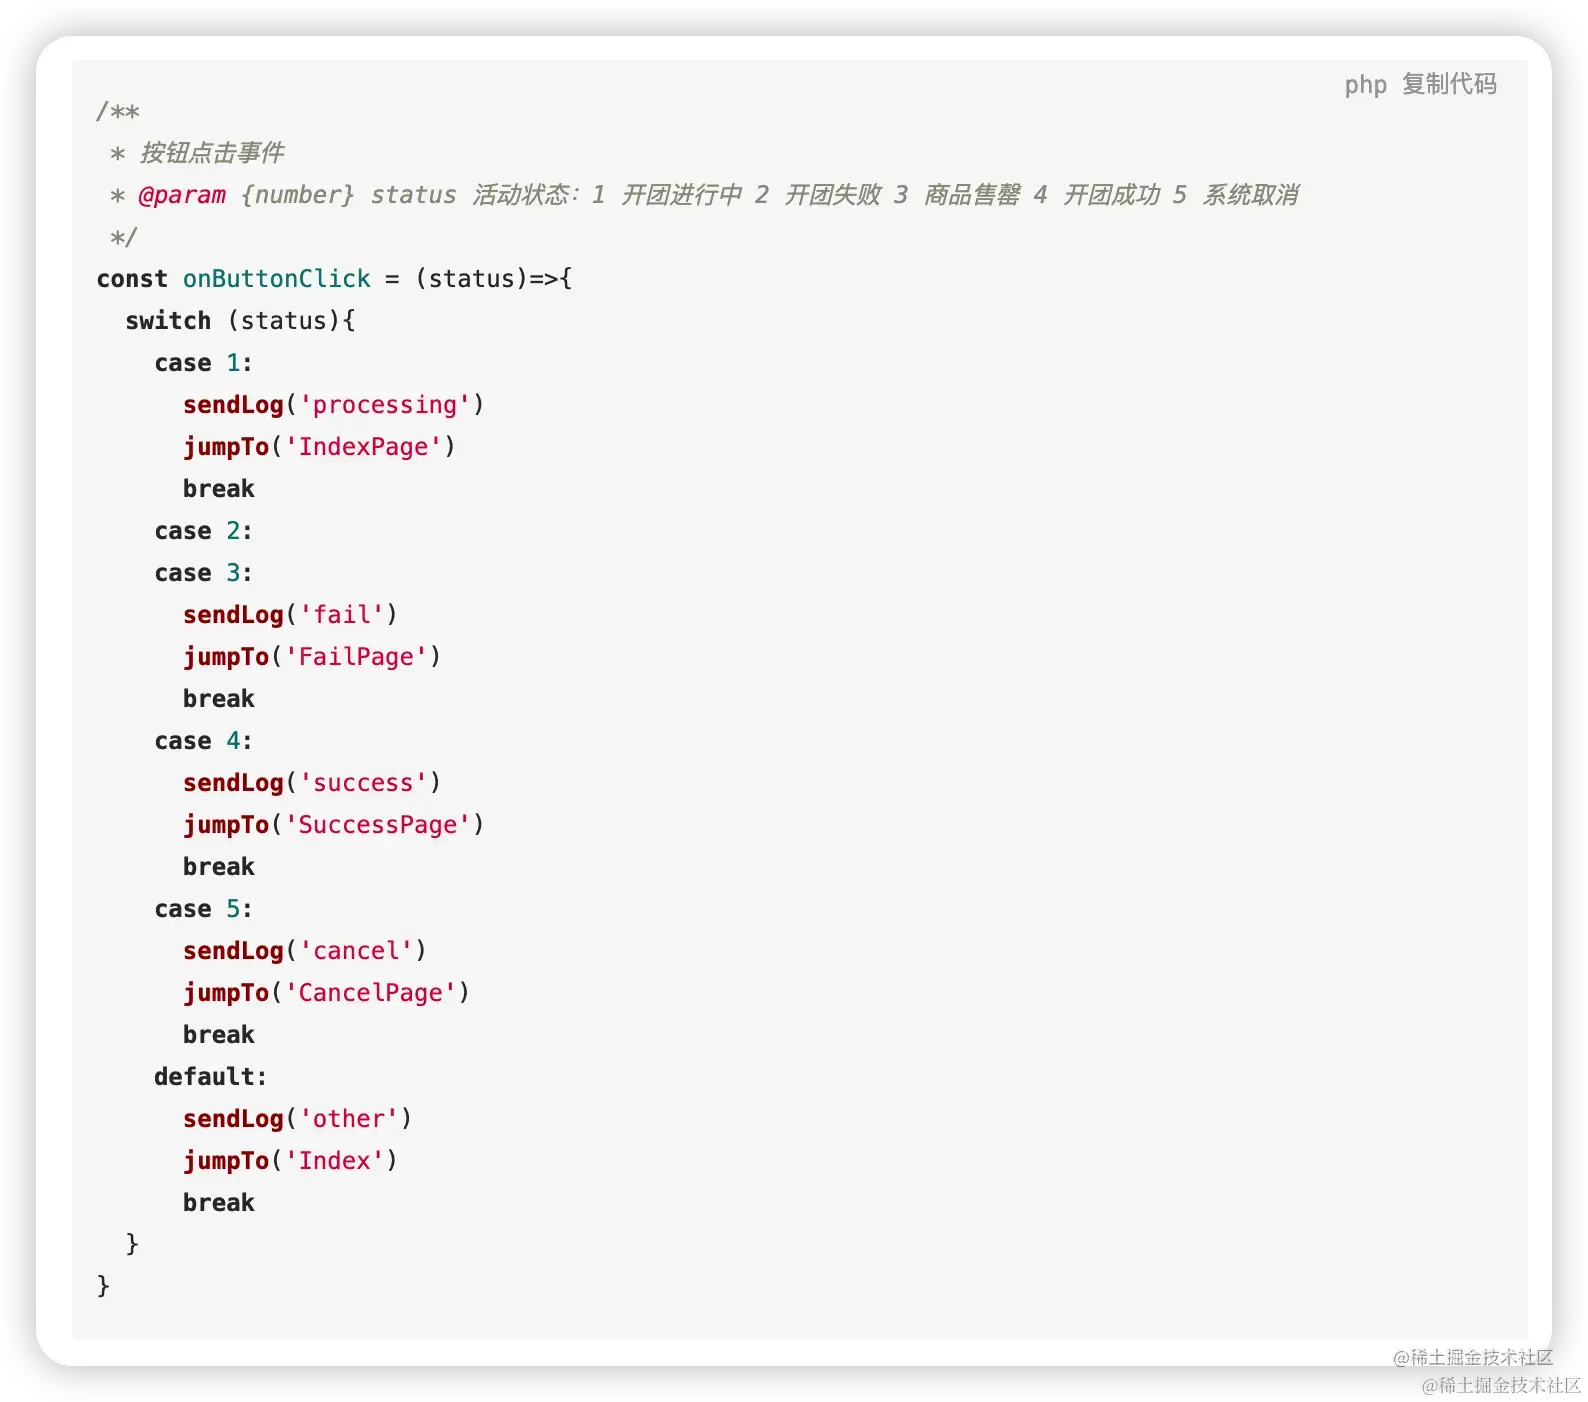
Task: Click the case 5: line
Action: (x=203, y=909)
